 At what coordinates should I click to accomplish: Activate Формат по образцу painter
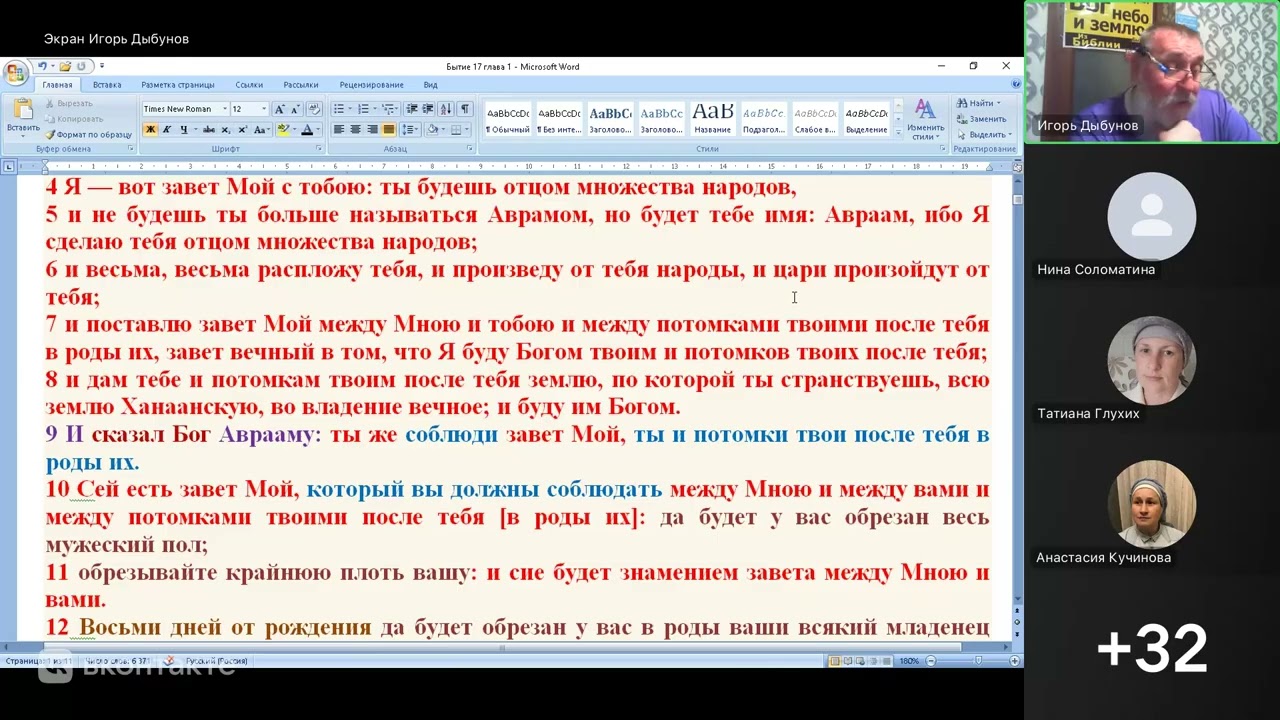point(88,134)
